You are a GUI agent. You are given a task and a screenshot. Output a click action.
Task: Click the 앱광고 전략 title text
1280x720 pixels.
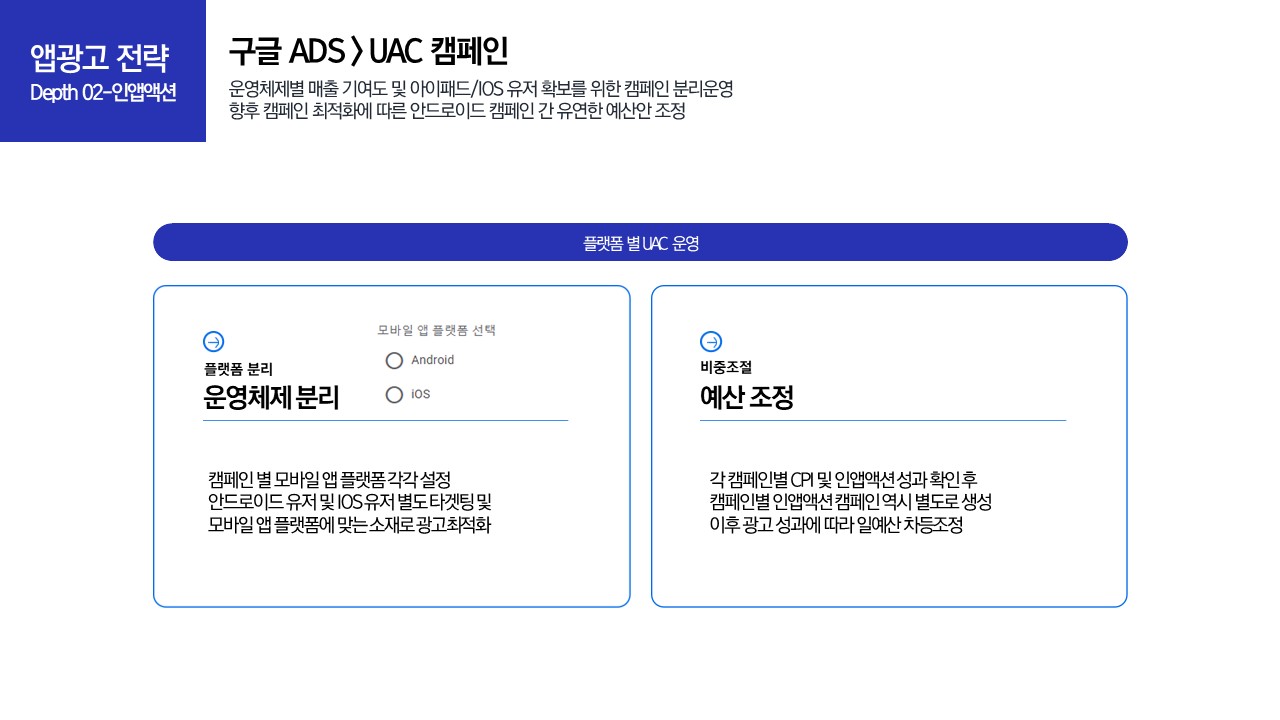[100, 57]
